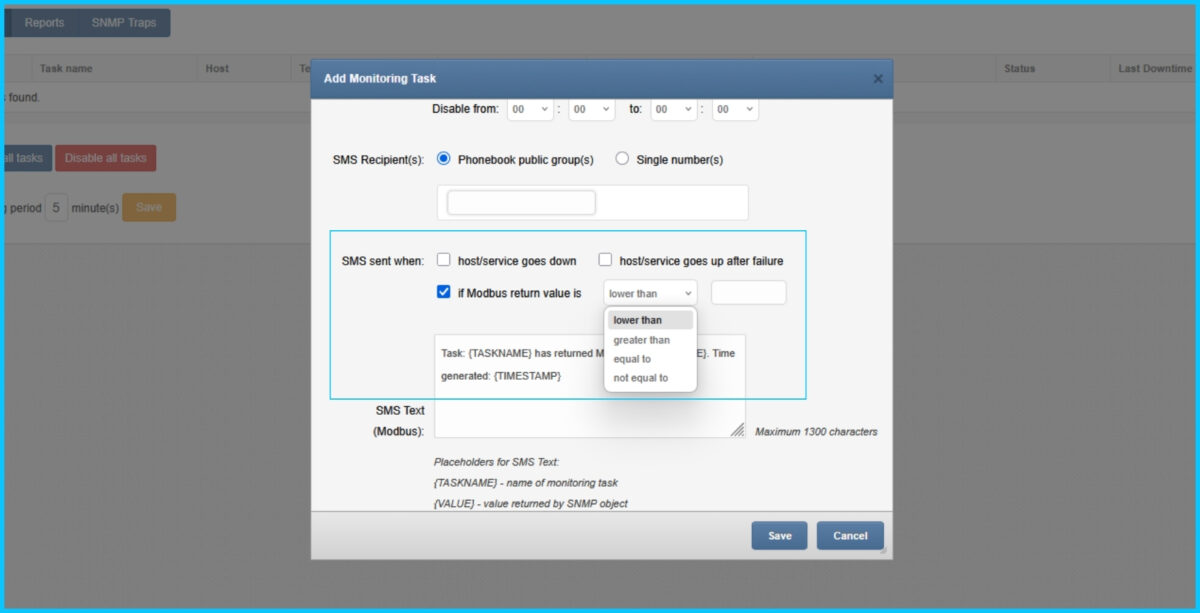The width and height of the screenshot is (1200, 613).
Task: Choose Single number(s) radio option
Action: (622, 158)
